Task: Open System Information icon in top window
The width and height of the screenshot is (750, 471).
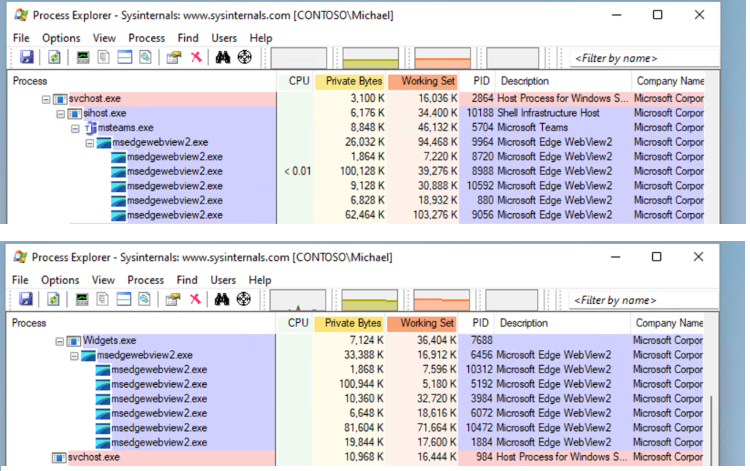Action: click(83, 57)
